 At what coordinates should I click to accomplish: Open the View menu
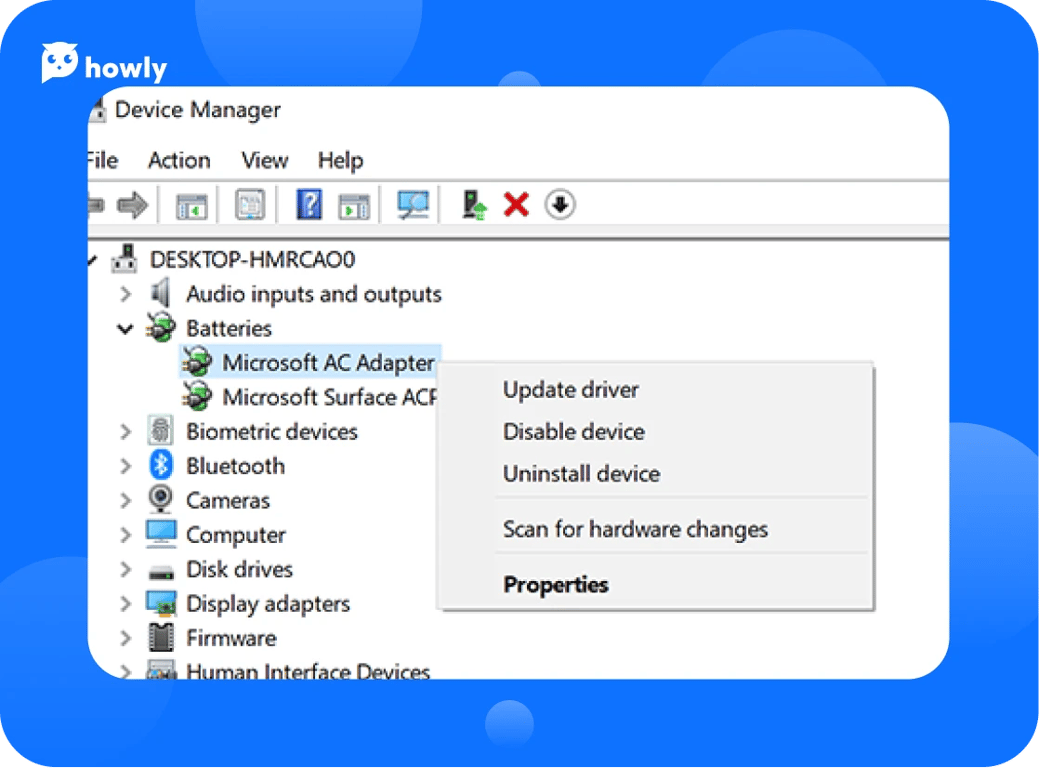tap(263, 160)
